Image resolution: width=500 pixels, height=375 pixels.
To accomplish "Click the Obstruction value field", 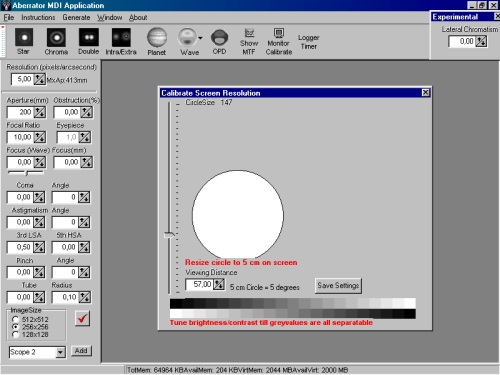I will 67,112.
